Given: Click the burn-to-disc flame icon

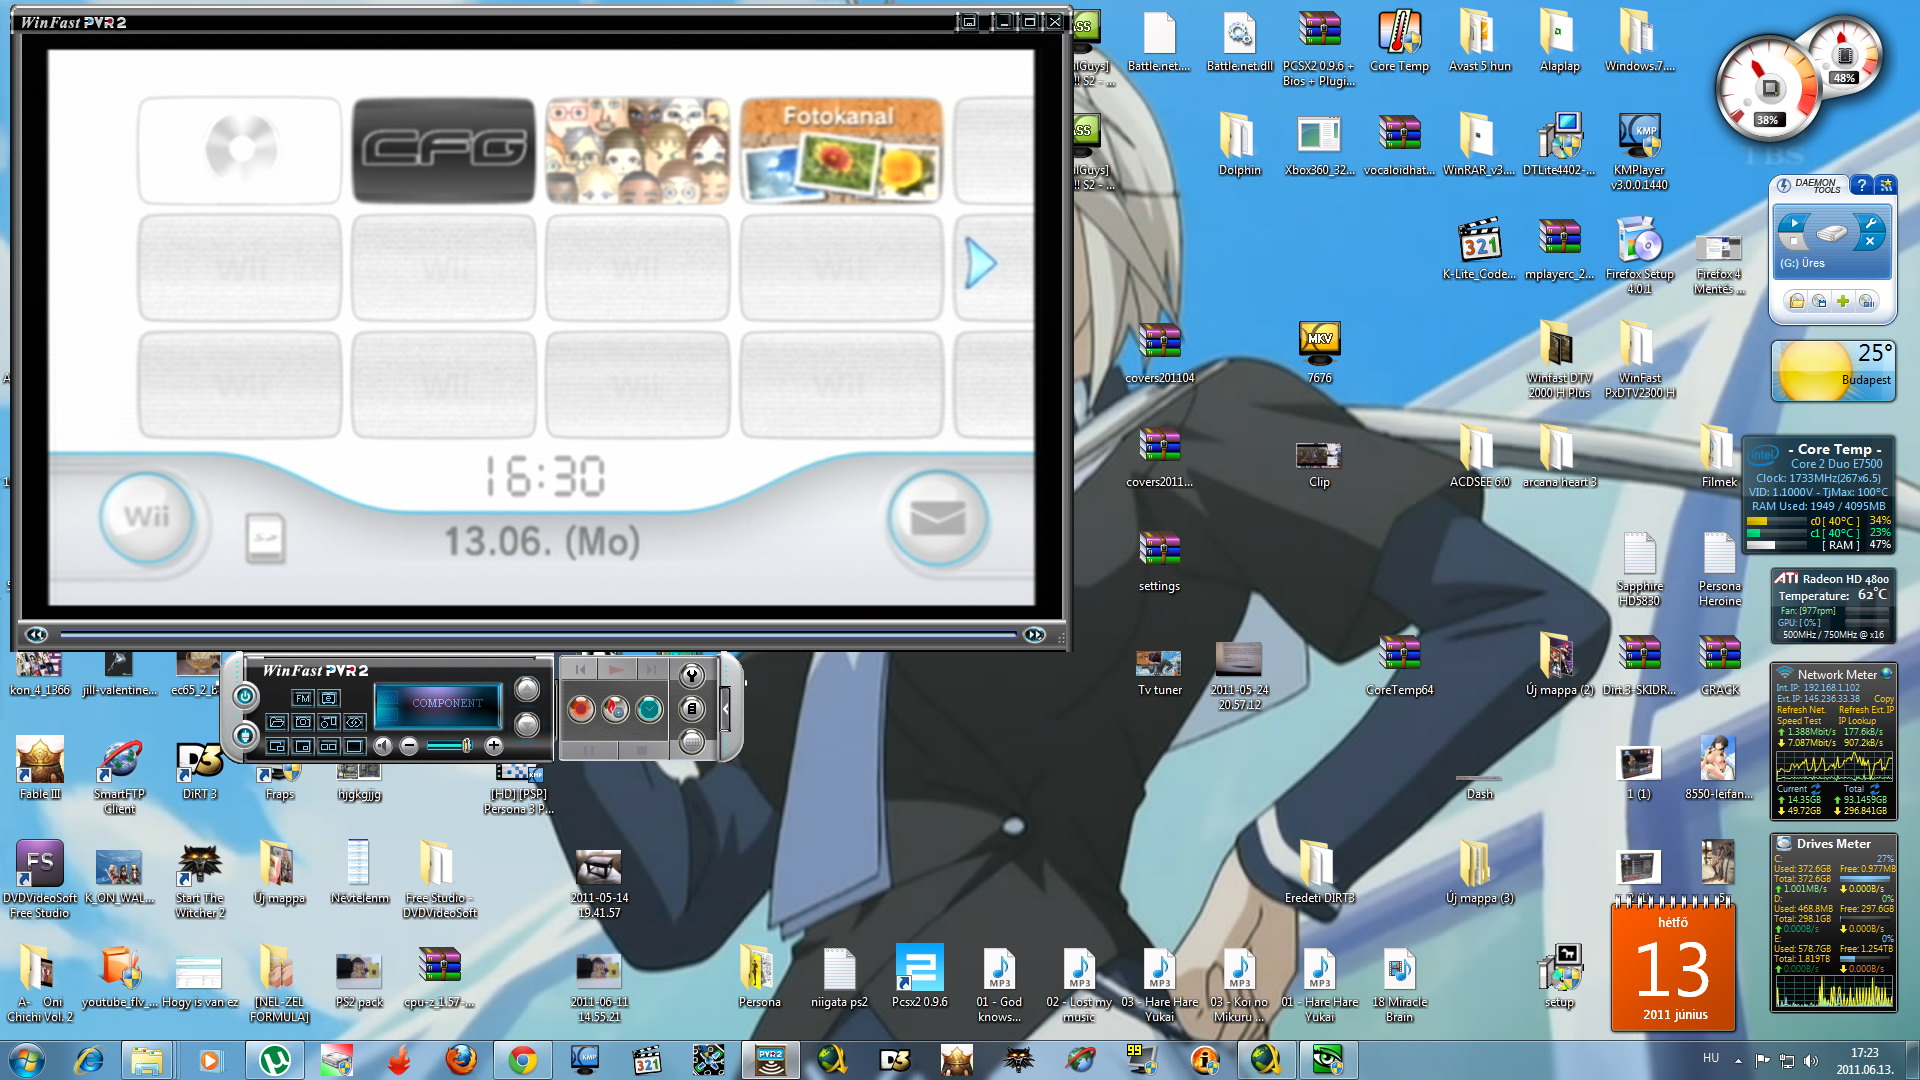Looking at the screenshot, I should (615, 709).
